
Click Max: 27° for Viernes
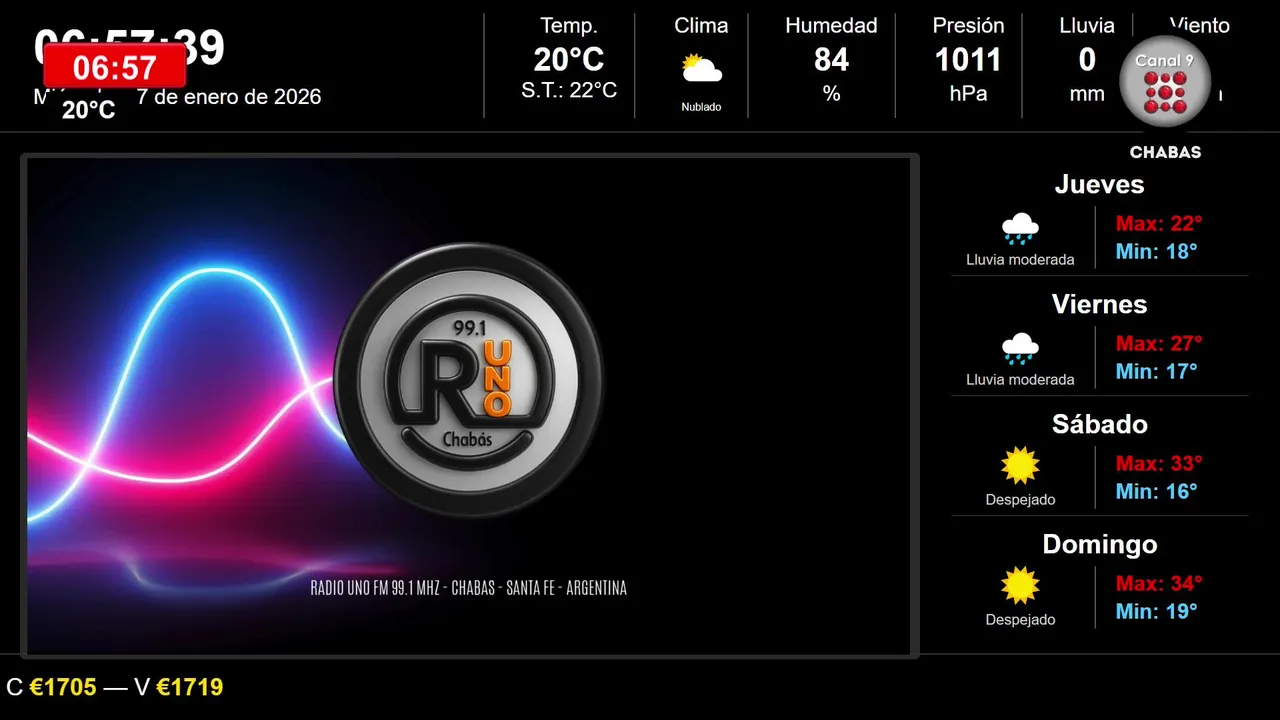pyautogui.click(x=1159, y=343)
